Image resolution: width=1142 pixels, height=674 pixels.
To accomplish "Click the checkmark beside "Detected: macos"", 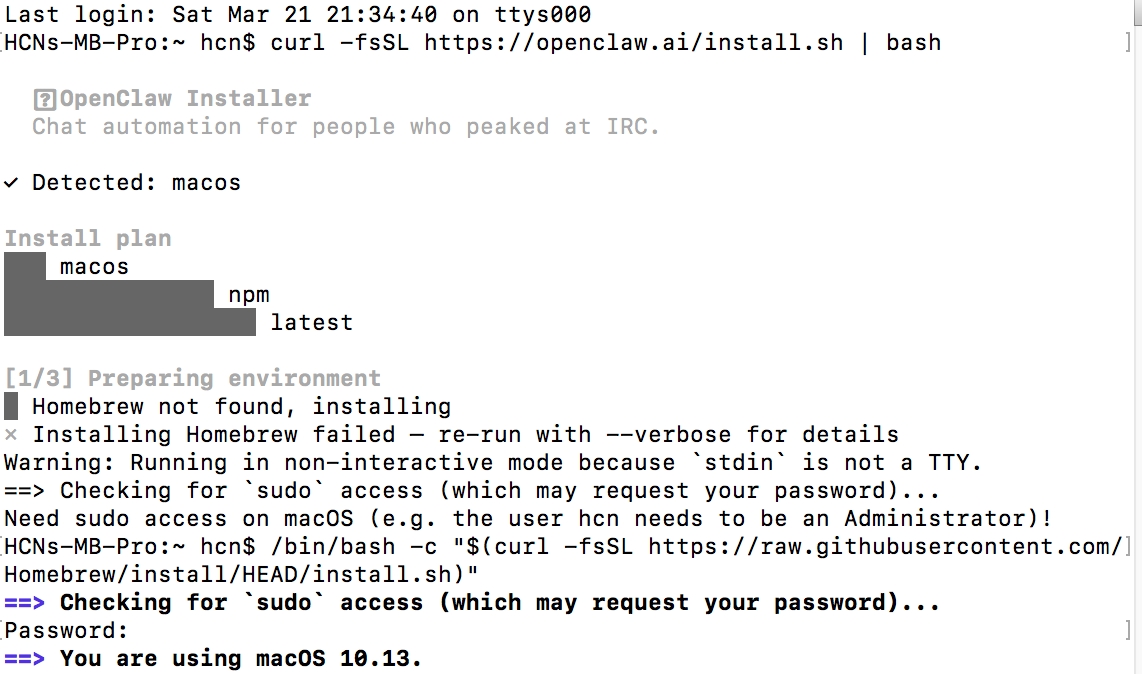I will tap(11, 183).
